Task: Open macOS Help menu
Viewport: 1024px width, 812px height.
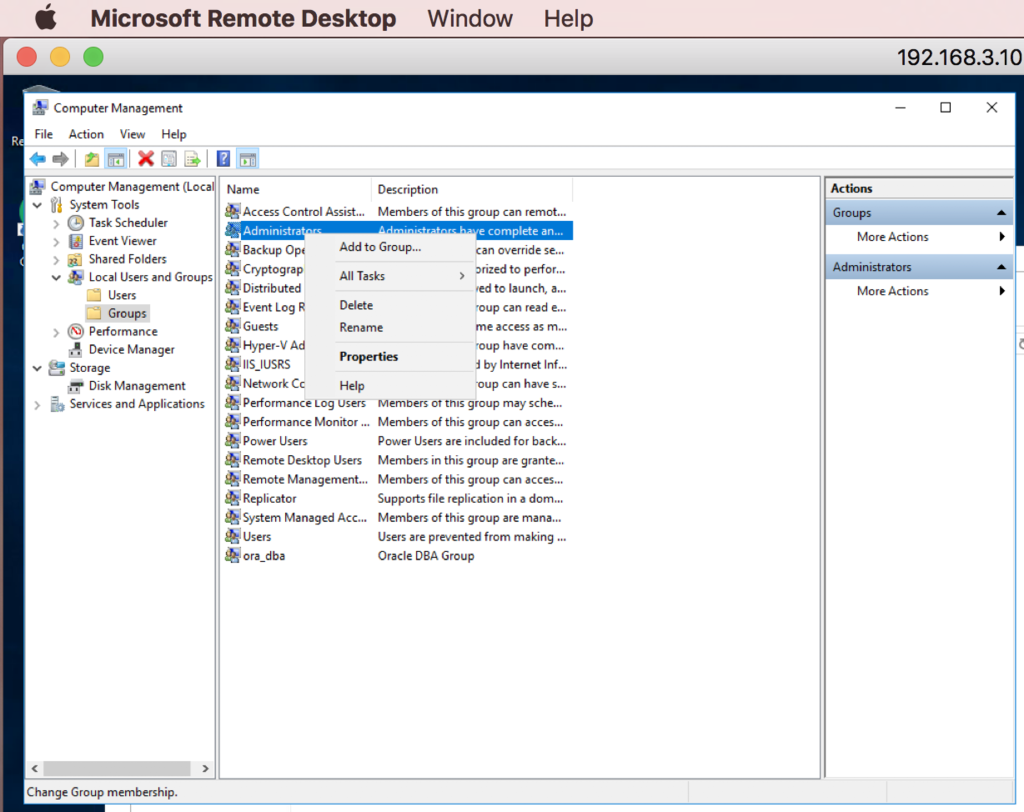Action: 568,18
